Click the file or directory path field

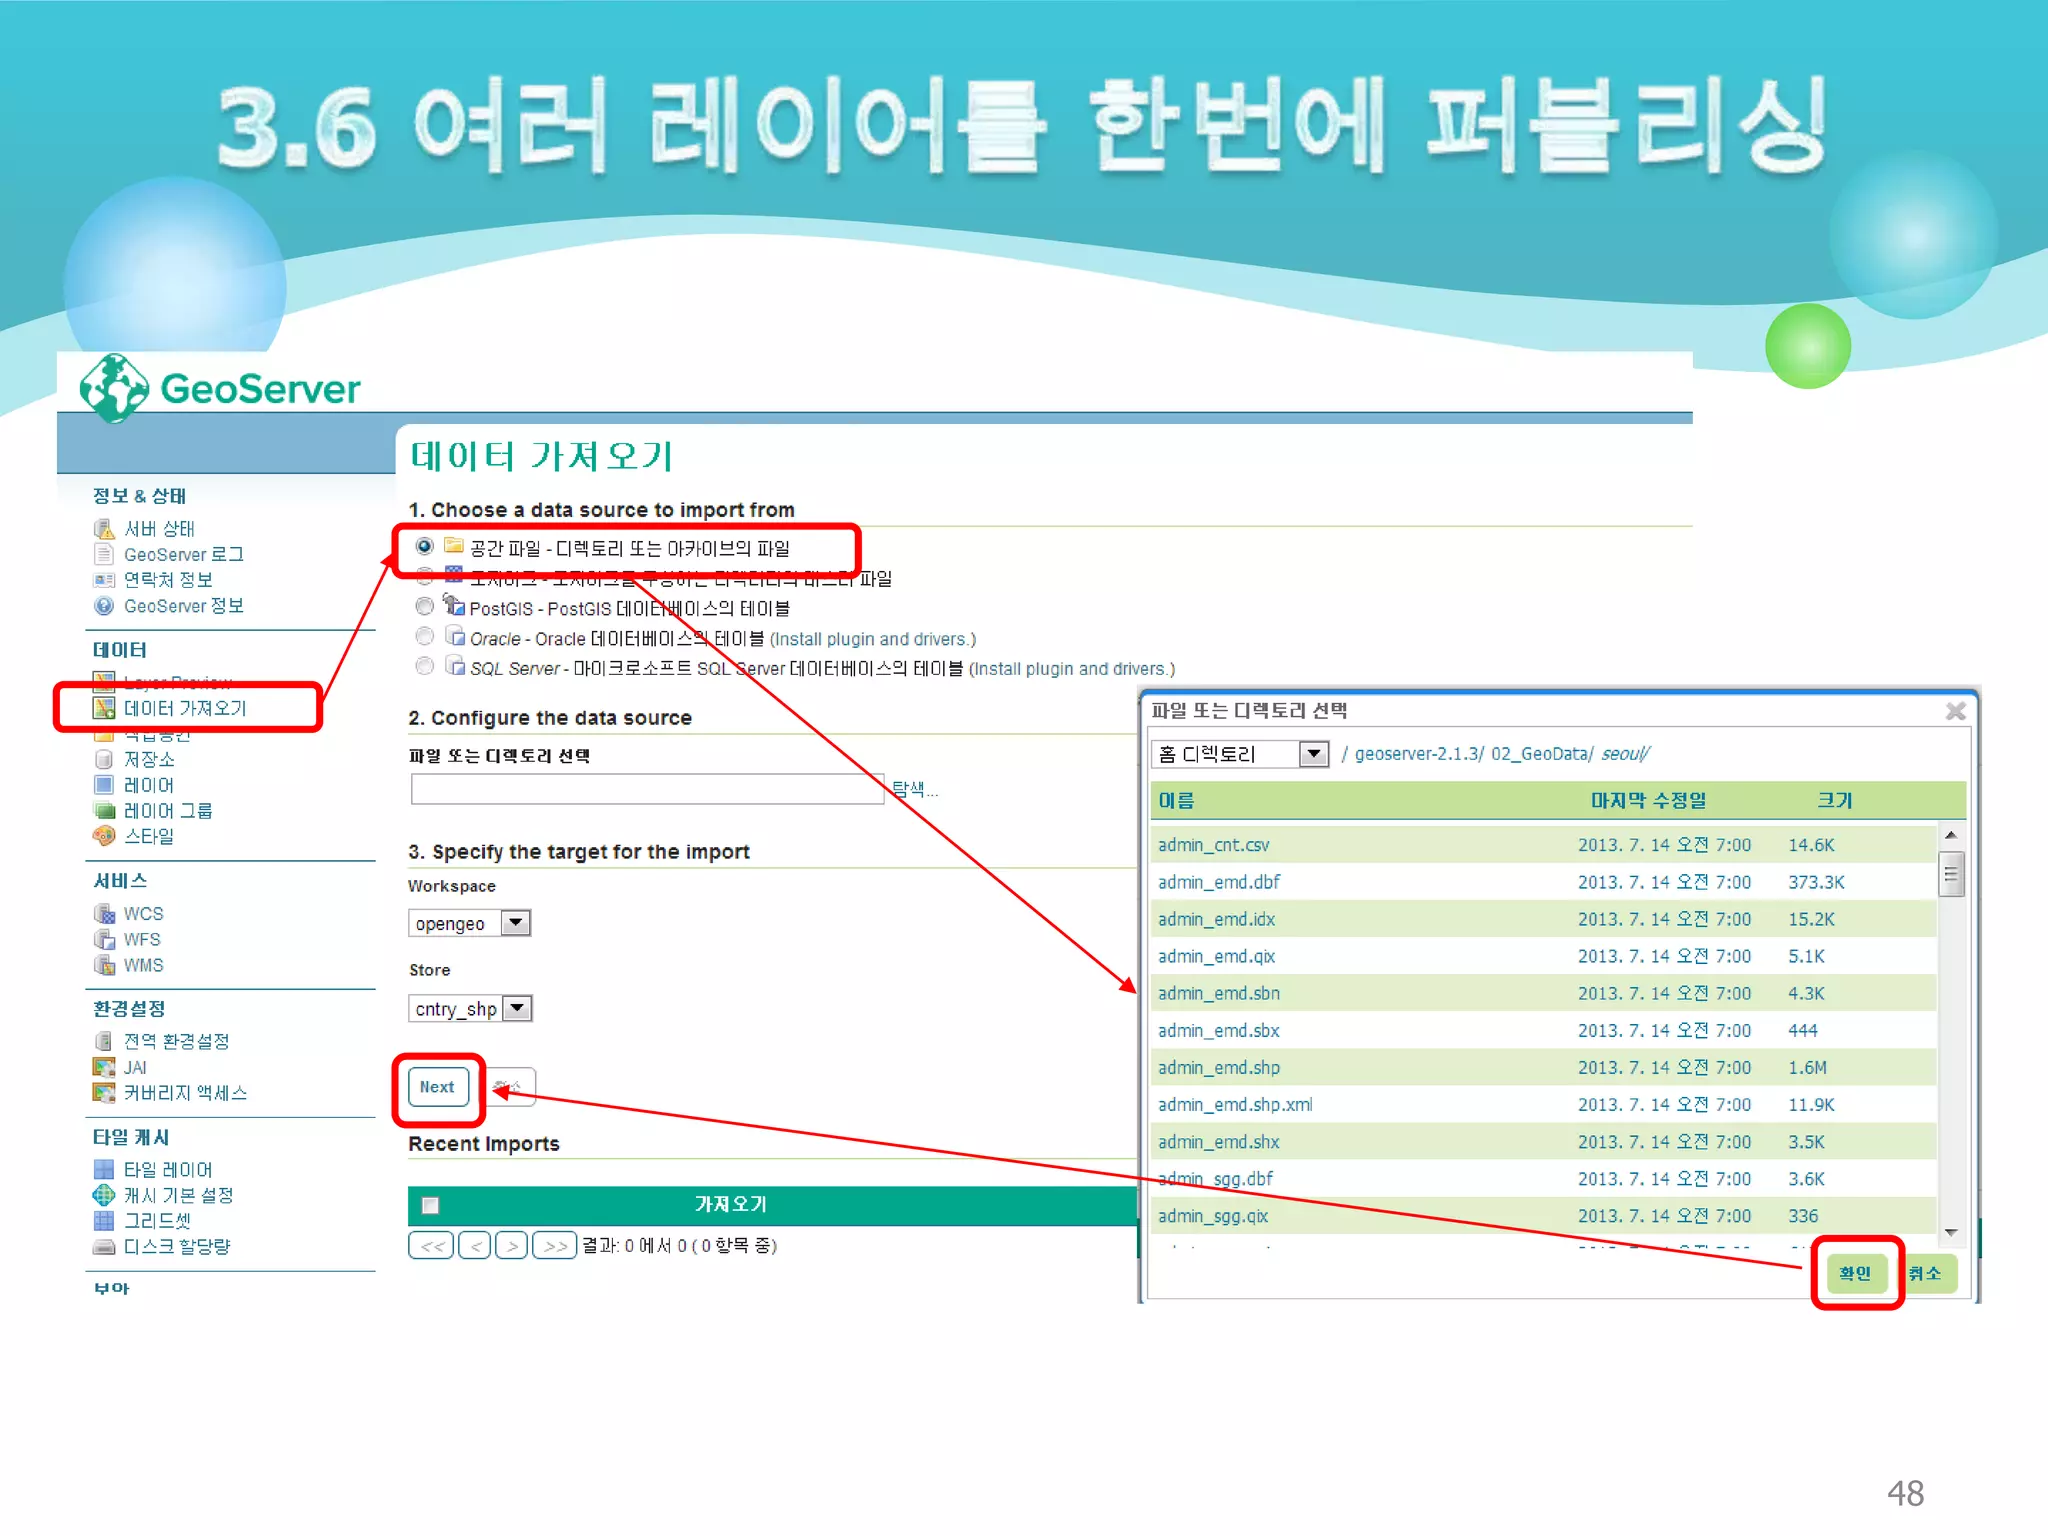[x=646, y=789]
